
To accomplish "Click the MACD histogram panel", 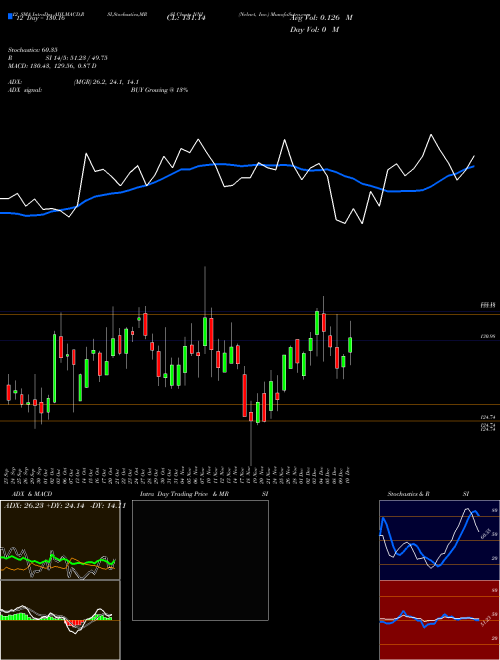I will pyautogui.click(x=60, y=620).
